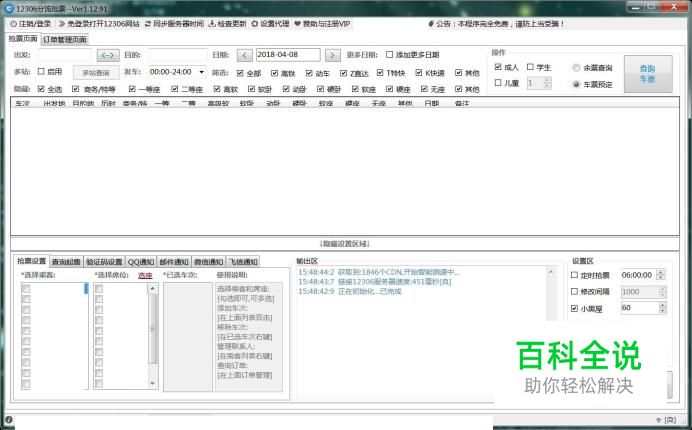Viewport: 692px width, 430px height.
Task: Toggle 成人 passenger checkbox
Action: (x=498, y=67)
